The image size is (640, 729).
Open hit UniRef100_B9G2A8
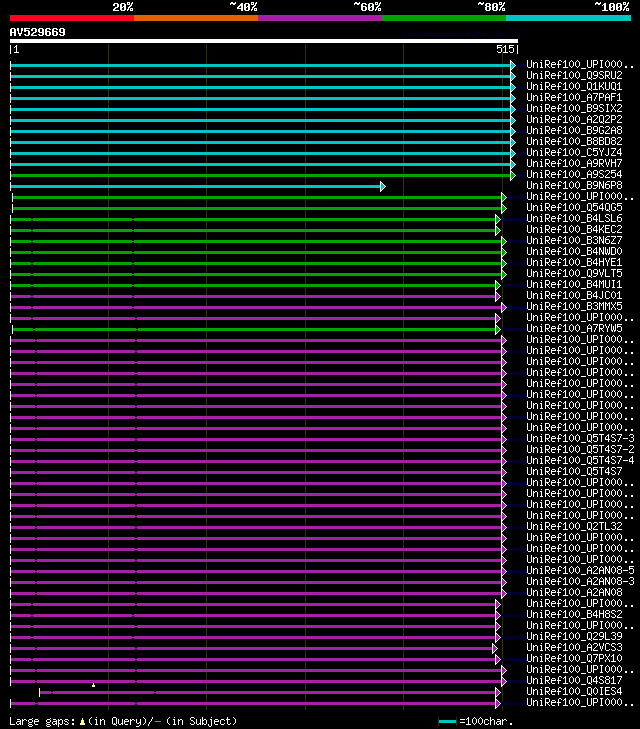pos(574,131)
